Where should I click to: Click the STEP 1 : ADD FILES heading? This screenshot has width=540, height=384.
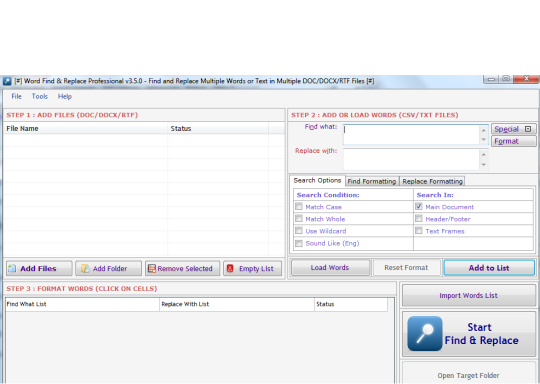pyautogui.click(x=72, y=115)
